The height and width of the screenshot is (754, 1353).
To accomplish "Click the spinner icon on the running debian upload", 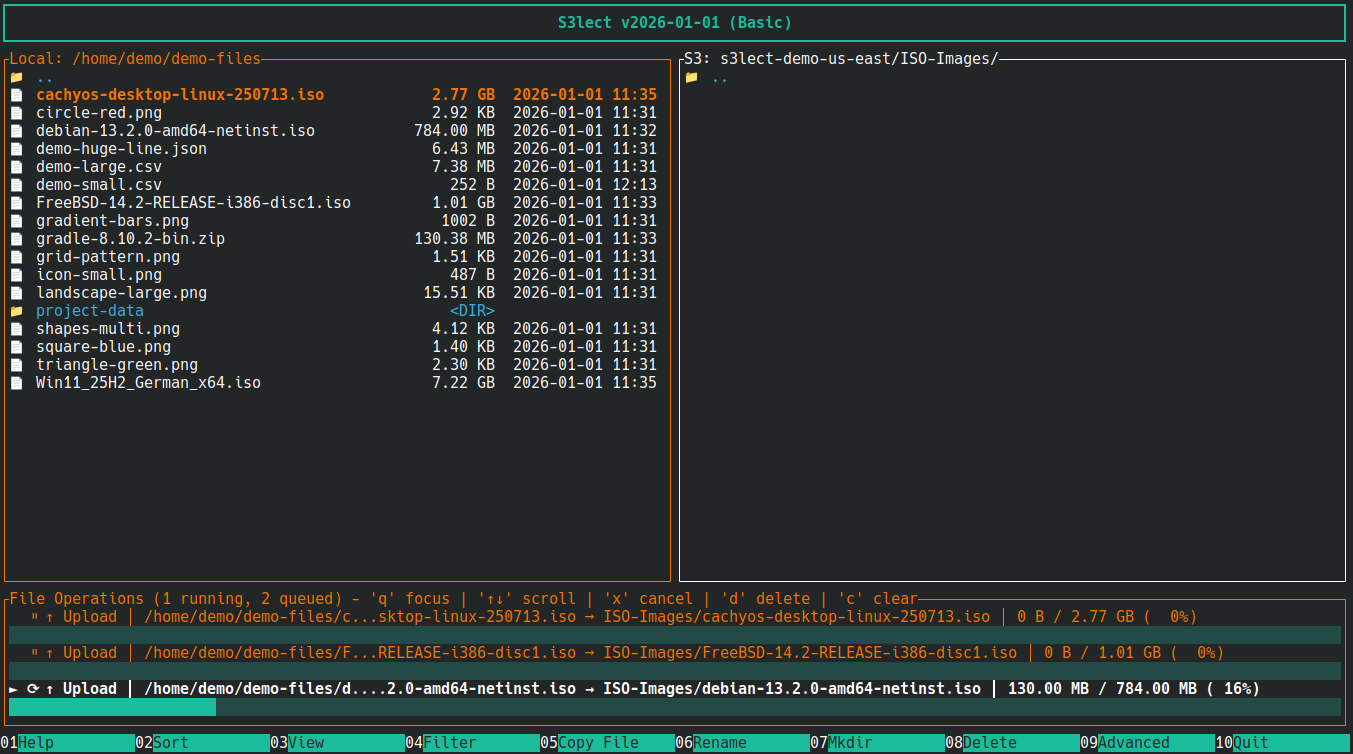I will [30, 688].
